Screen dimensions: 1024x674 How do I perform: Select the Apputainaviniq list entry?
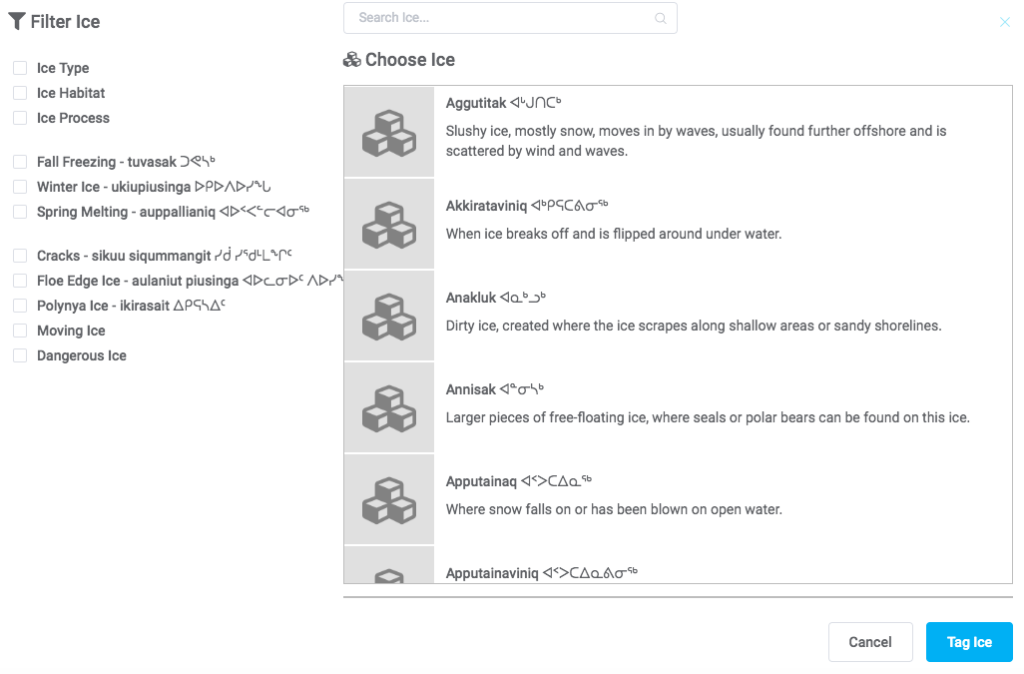tap(541, 573)
